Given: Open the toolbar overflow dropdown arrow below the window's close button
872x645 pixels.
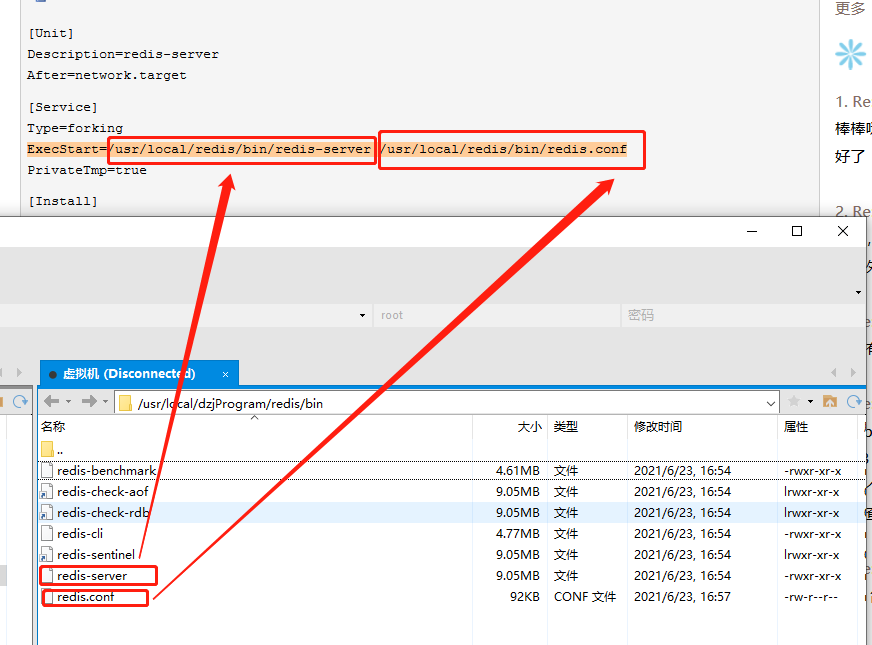Looking at the screenshot, I should coord(858,292).
